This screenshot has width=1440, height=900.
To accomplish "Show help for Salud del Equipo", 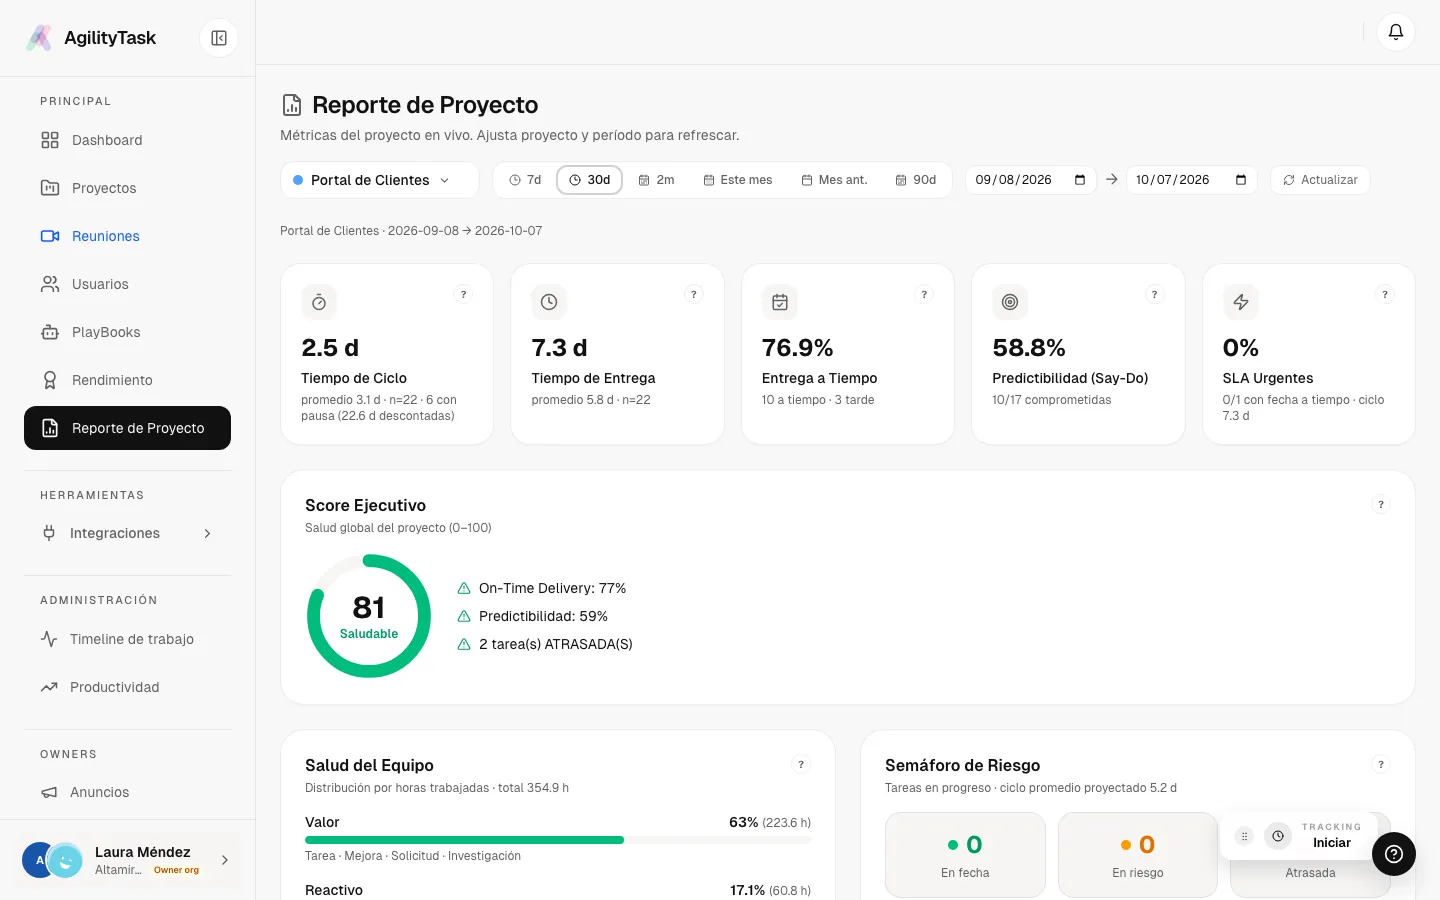I will 801,764.
